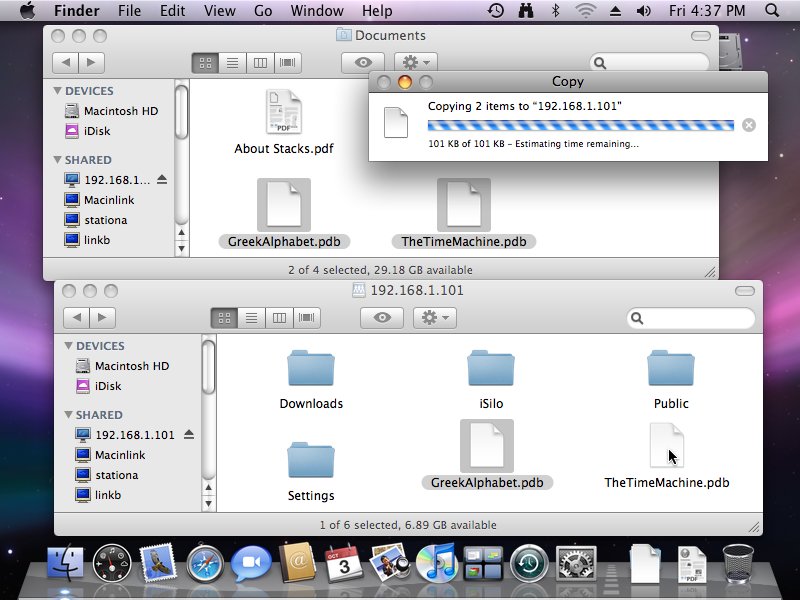Open System Preferences in the Dock
This screenshot has height=600, width=800.
[x=575, y=565]
